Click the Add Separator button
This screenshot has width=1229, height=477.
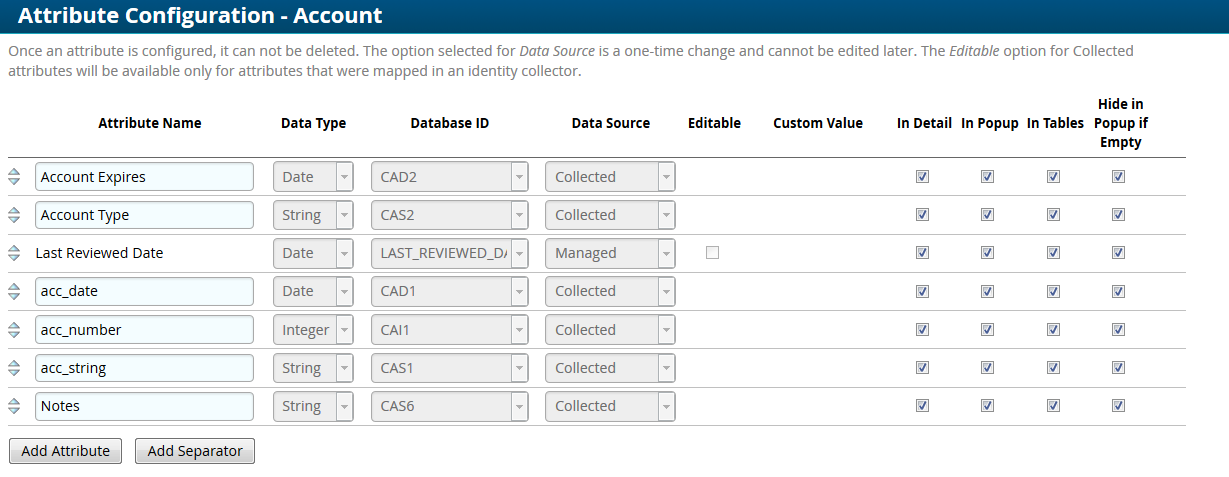195,451
